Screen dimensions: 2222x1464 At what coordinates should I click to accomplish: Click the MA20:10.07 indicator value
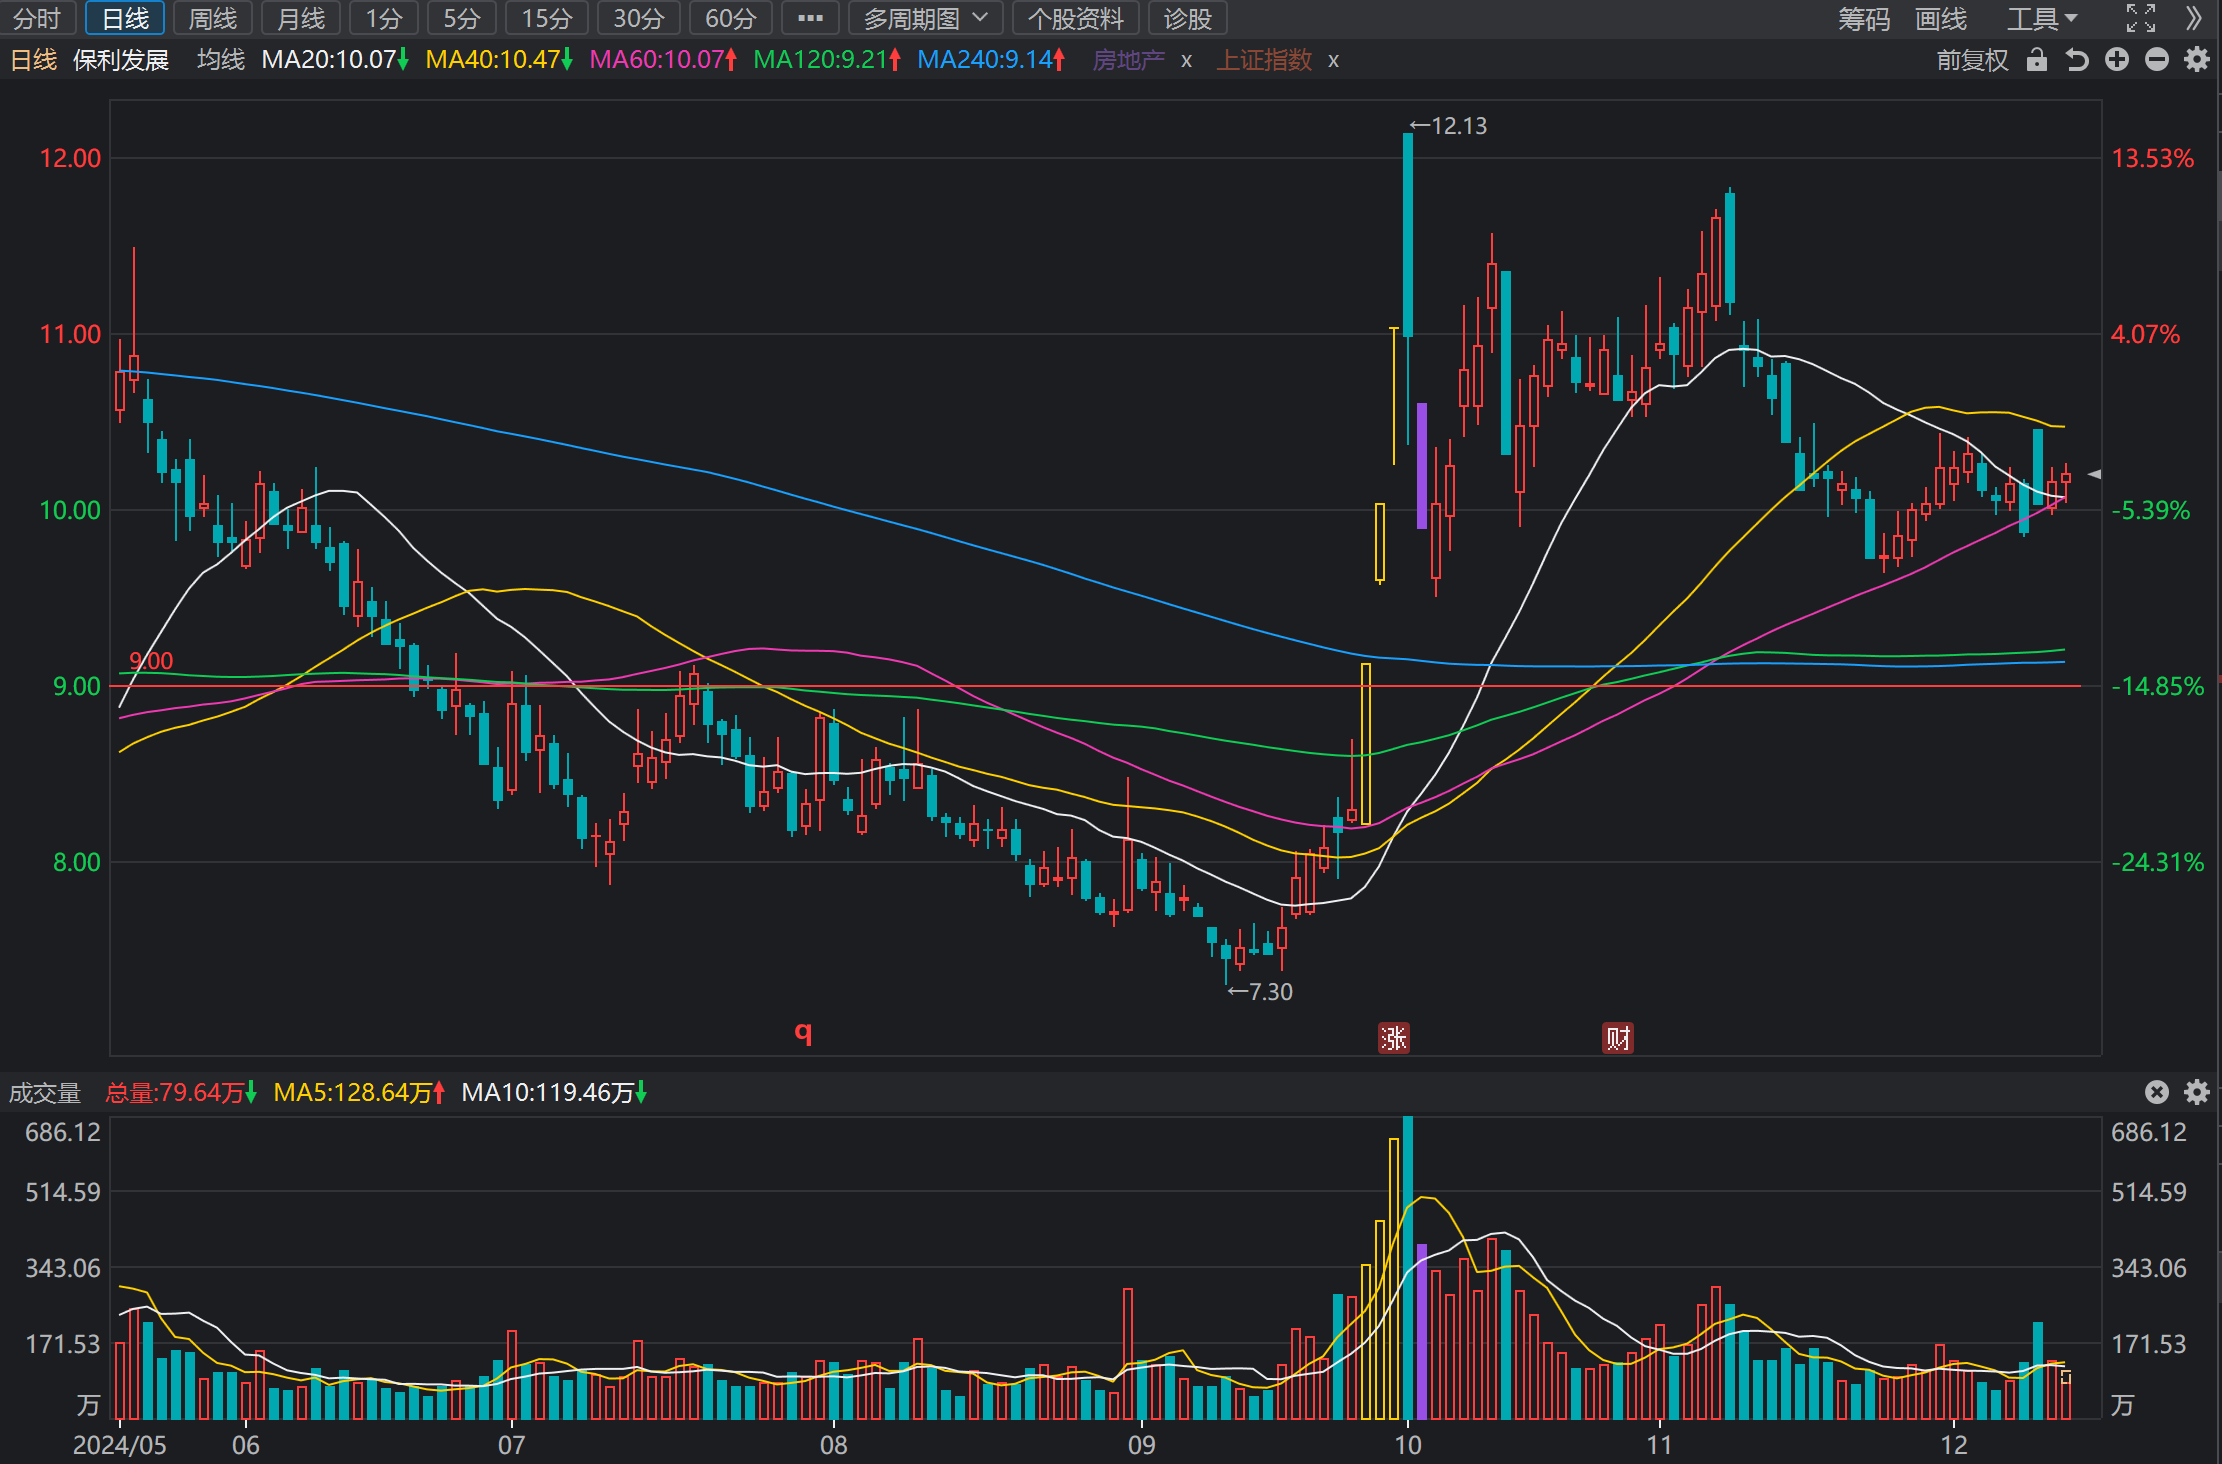335,60
